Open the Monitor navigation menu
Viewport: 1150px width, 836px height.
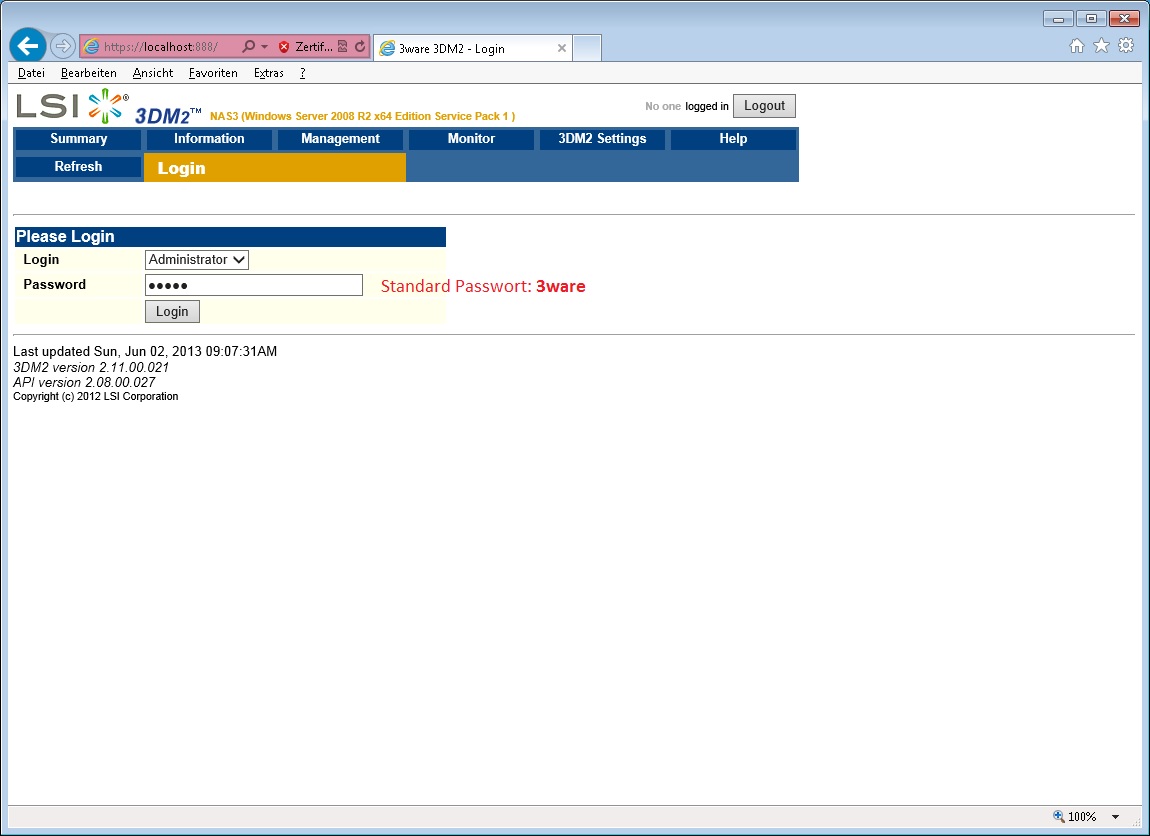tap(471, 139)
